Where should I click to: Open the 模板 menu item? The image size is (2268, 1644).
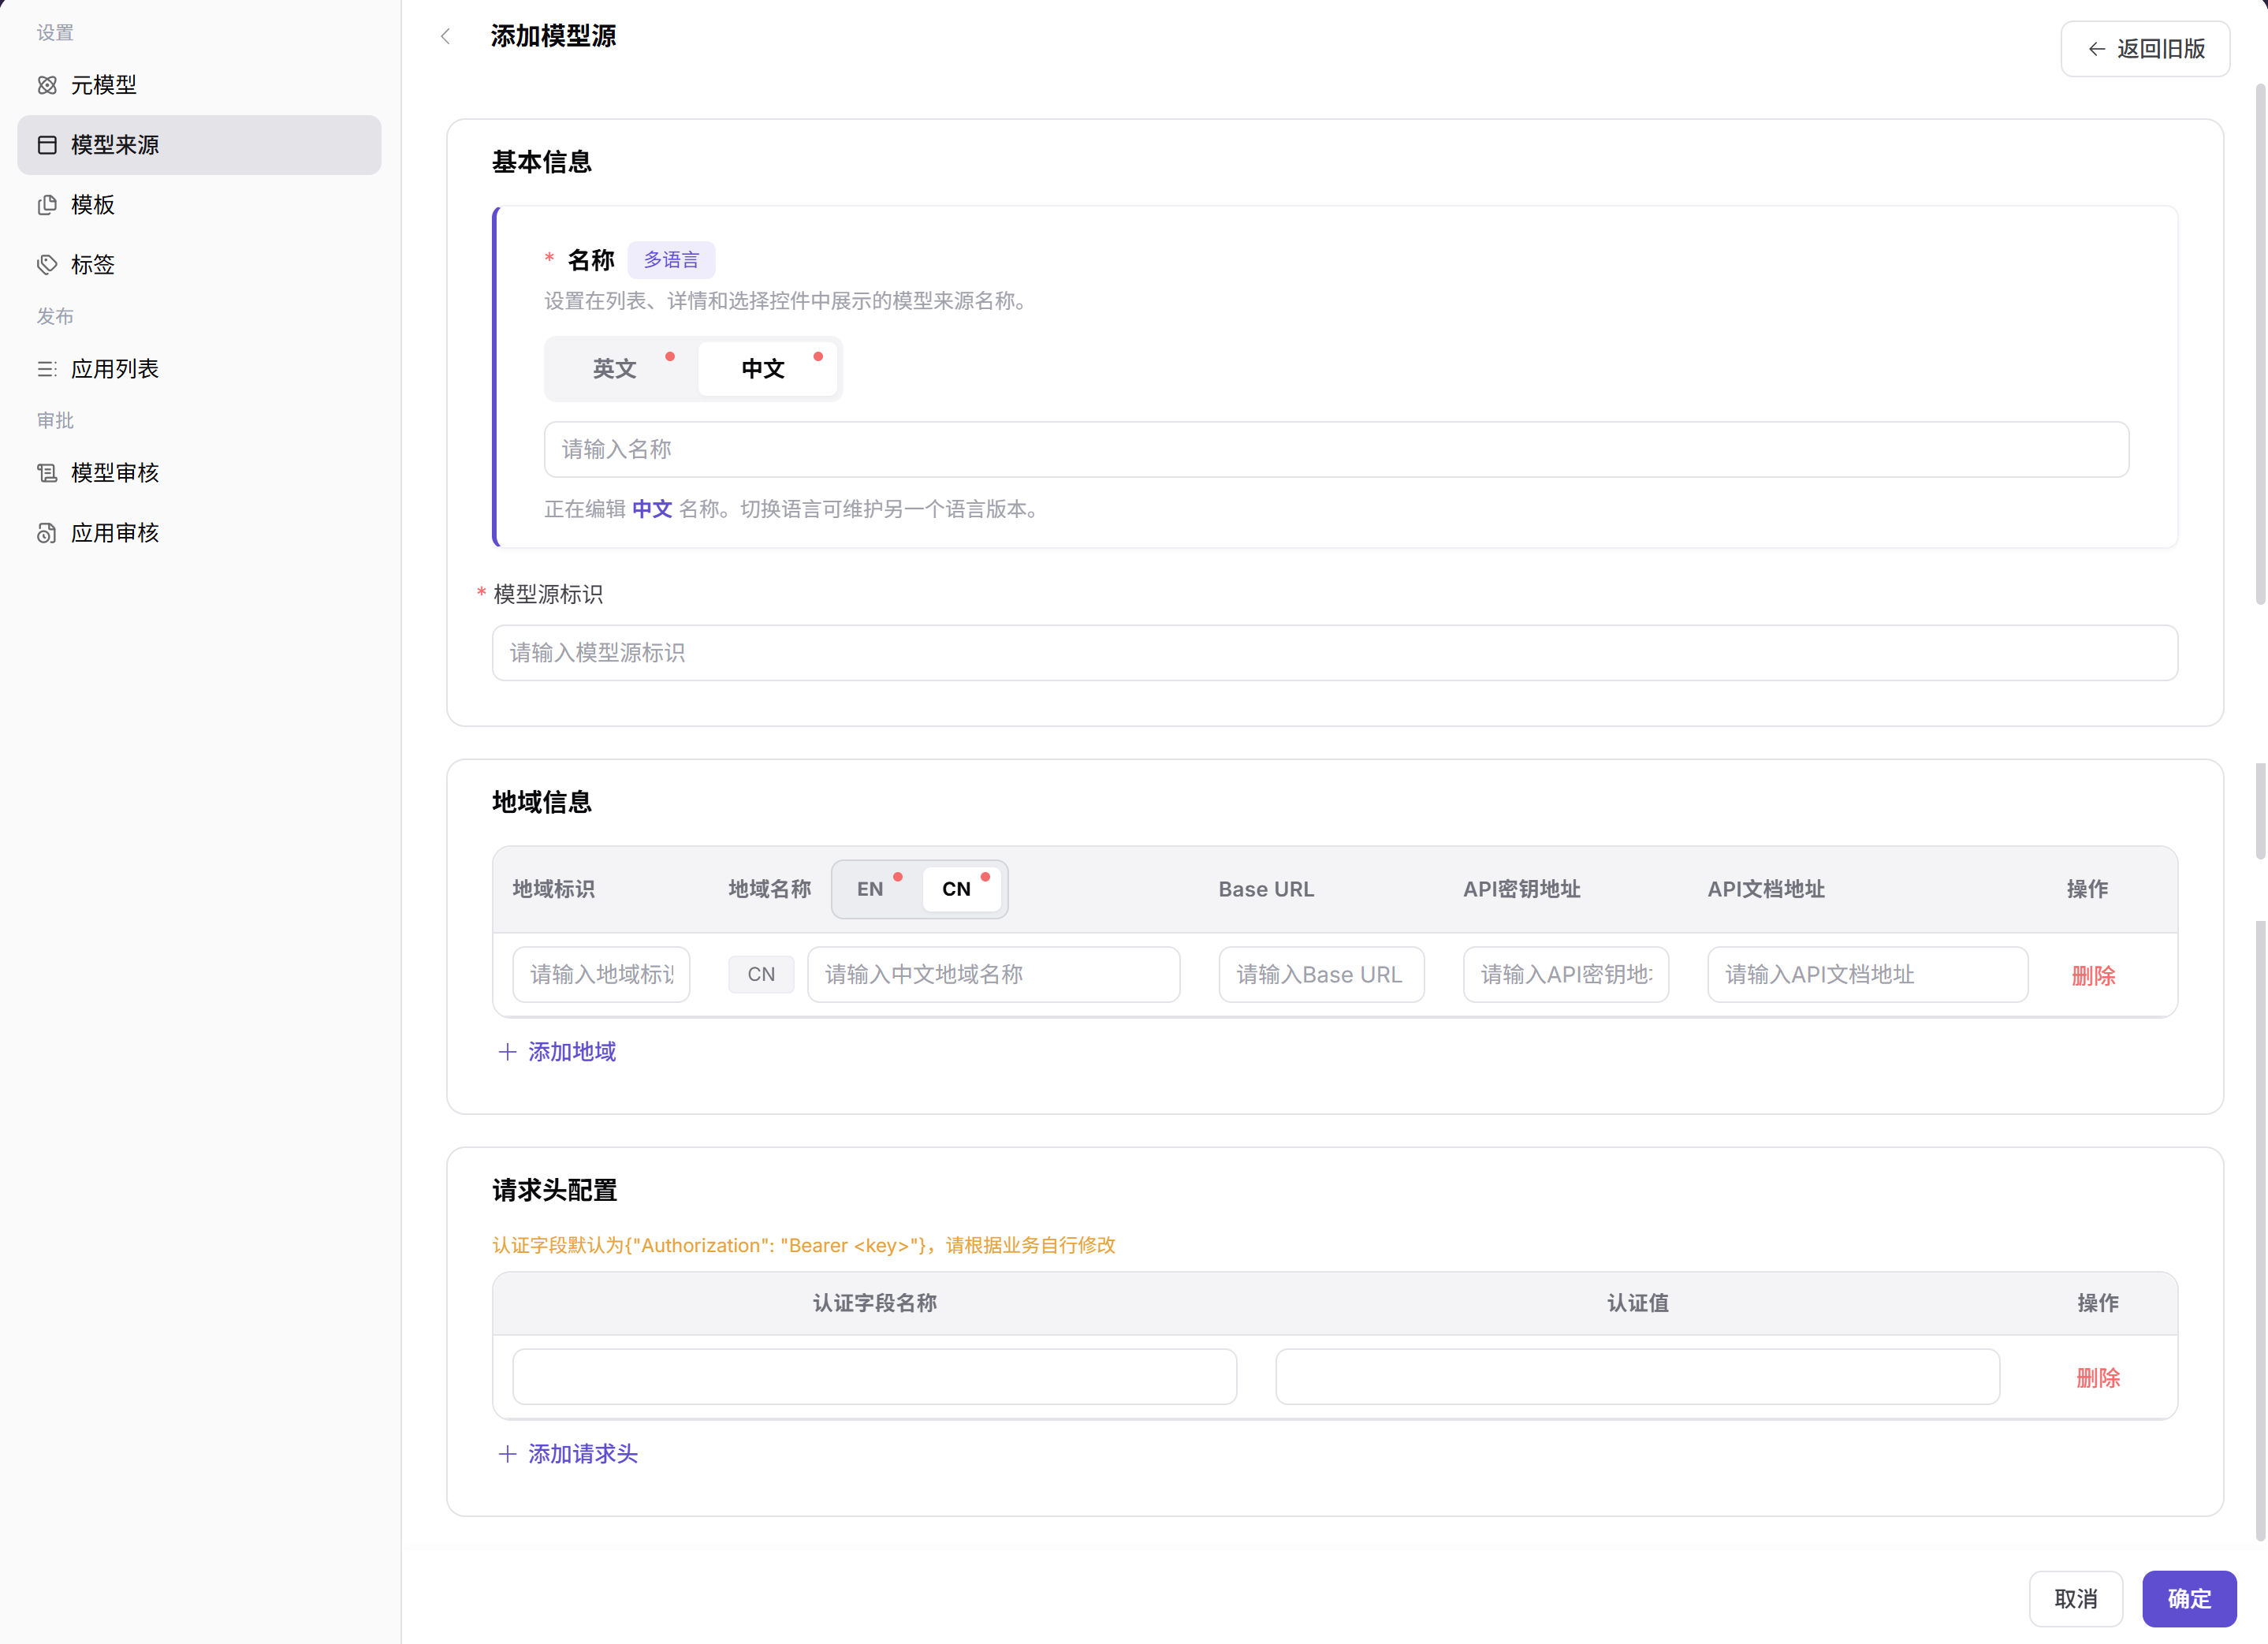click(199, 205)
